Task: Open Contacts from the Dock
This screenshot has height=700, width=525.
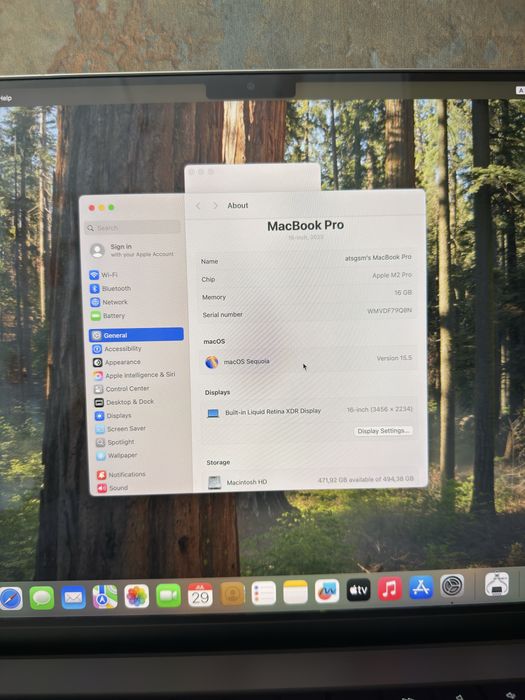Action: [232, 594]
